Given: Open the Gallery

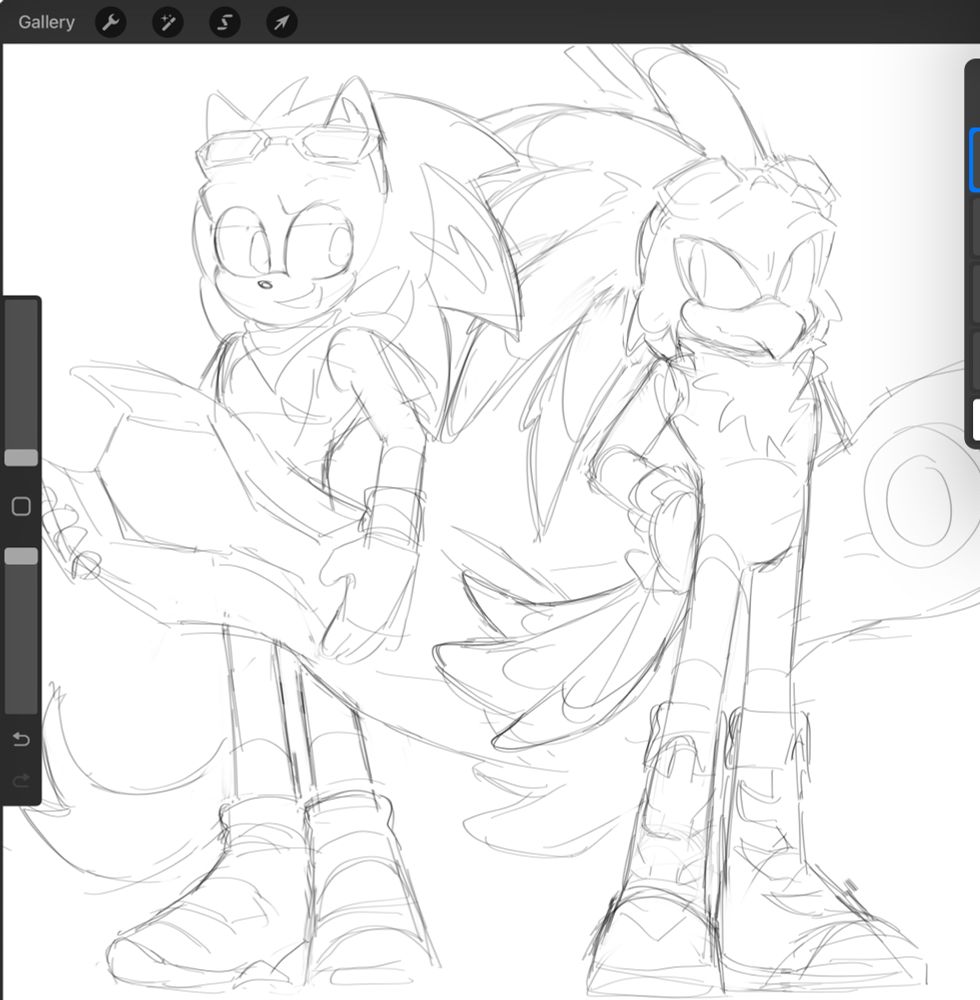Looking at the screenshot, I should pyautogui.click(x=46, y=22).
